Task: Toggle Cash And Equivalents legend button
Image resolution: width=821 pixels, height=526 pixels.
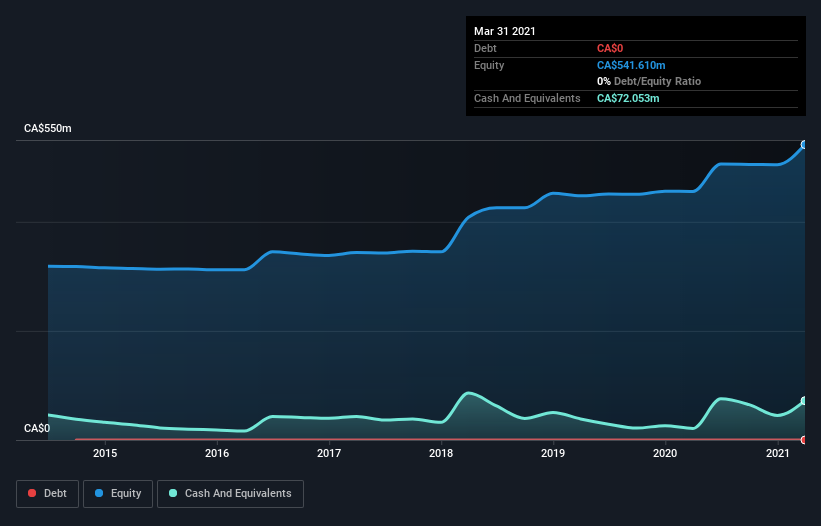Action: pyautogui.click(x=230, y=494)
